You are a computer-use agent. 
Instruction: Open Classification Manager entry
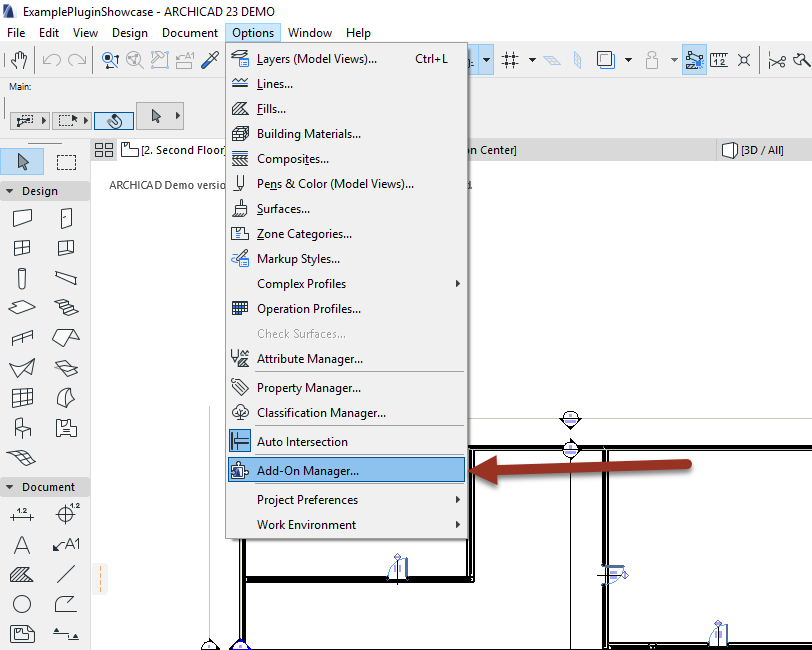pyautogui.click(x=347, y=413)
